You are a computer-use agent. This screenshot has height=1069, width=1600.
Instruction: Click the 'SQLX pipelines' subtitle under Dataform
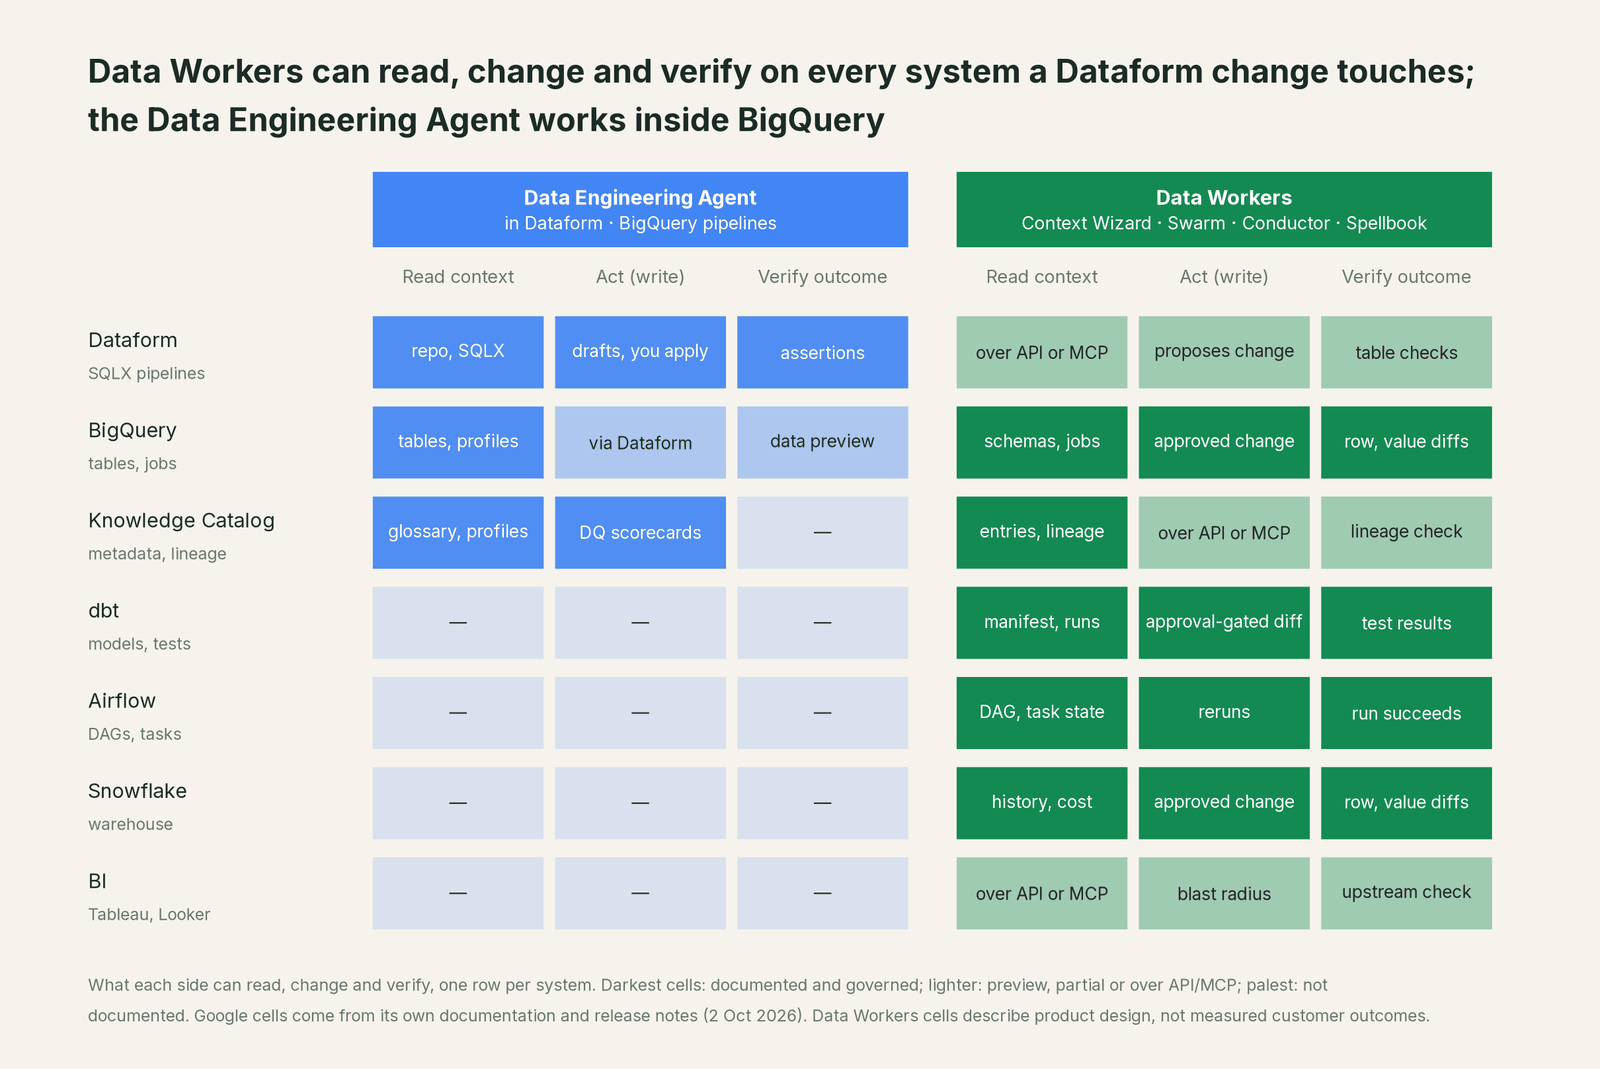pyautogui.click(x=146, y=374)
